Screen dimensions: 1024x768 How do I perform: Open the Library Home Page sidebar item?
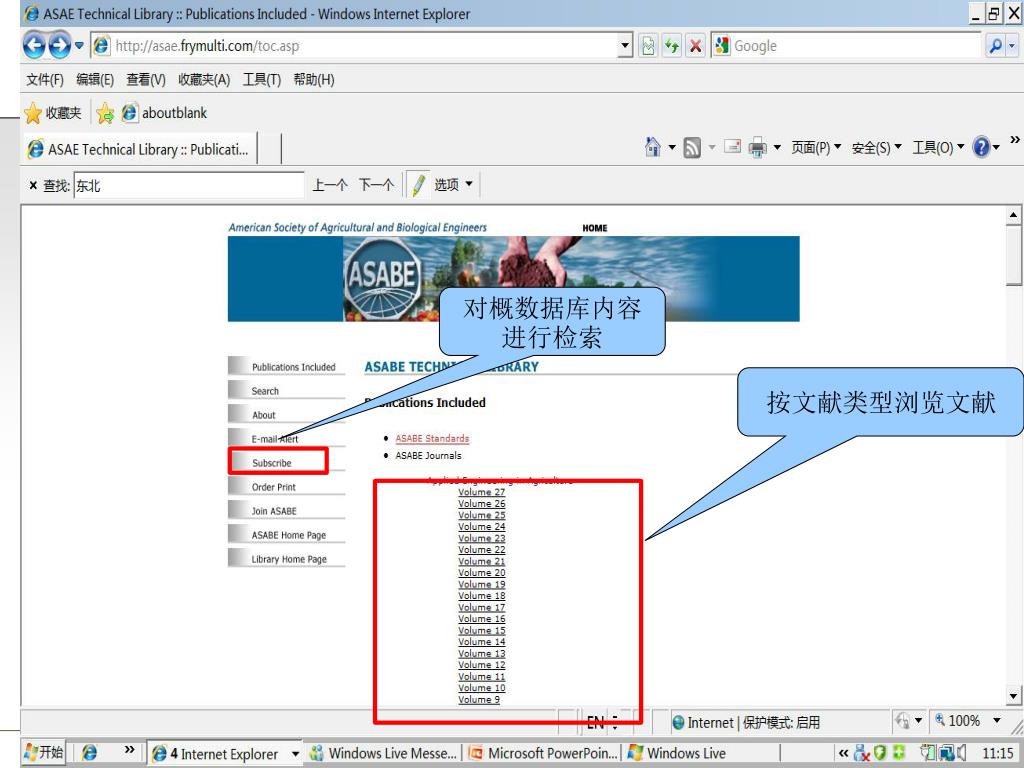[x=286, y=559]
